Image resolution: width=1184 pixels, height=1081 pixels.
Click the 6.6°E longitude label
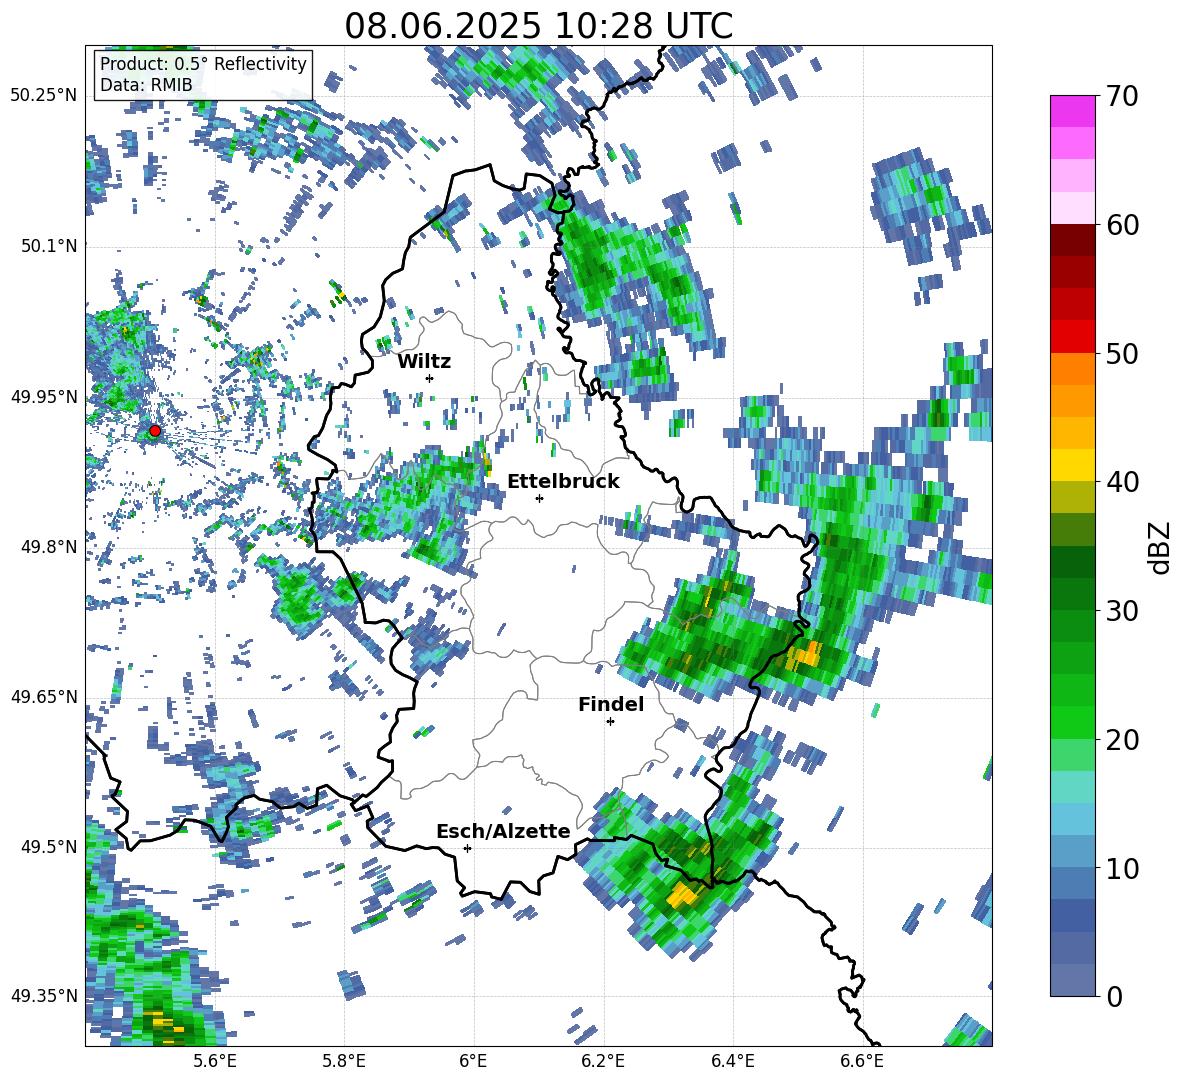(x=862, y=1061)
